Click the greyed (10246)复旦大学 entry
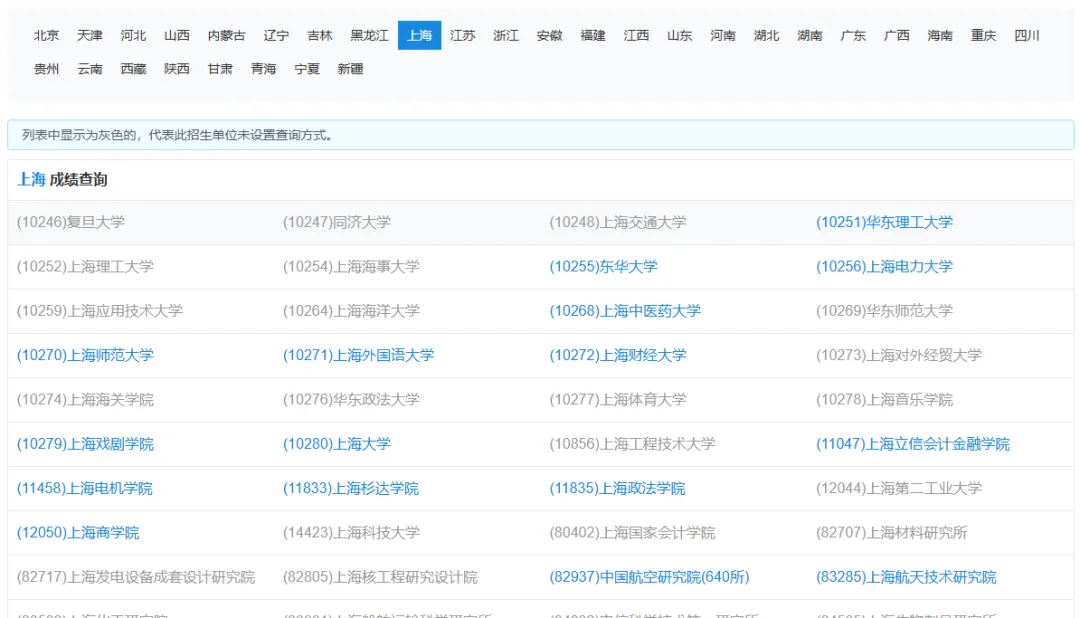The image size is (1080, 618). point(71,223)
